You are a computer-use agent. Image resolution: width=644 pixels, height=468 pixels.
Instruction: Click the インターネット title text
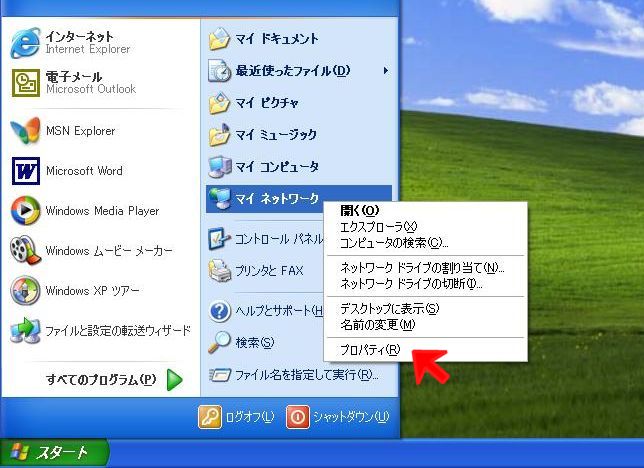click(x=79, y=36)
